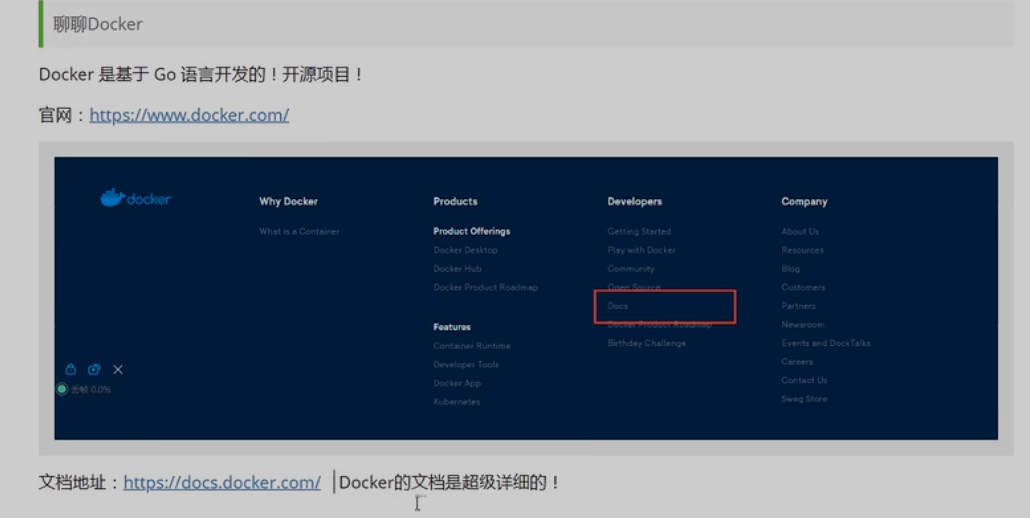Open the Customers link

tap(803, 288)
